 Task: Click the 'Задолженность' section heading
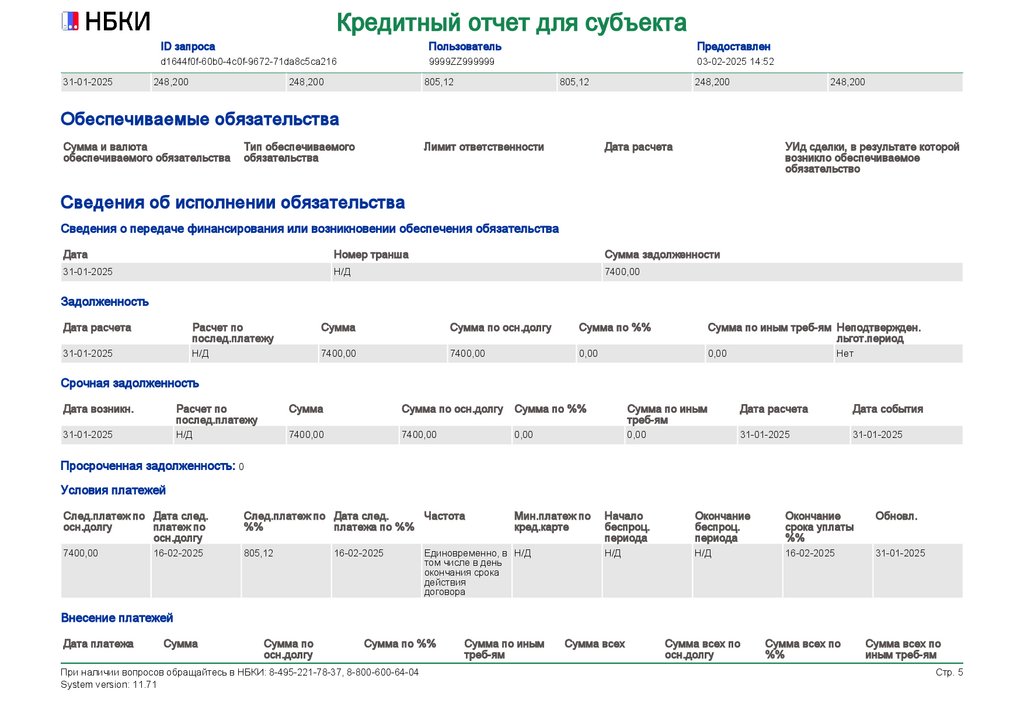104,302
